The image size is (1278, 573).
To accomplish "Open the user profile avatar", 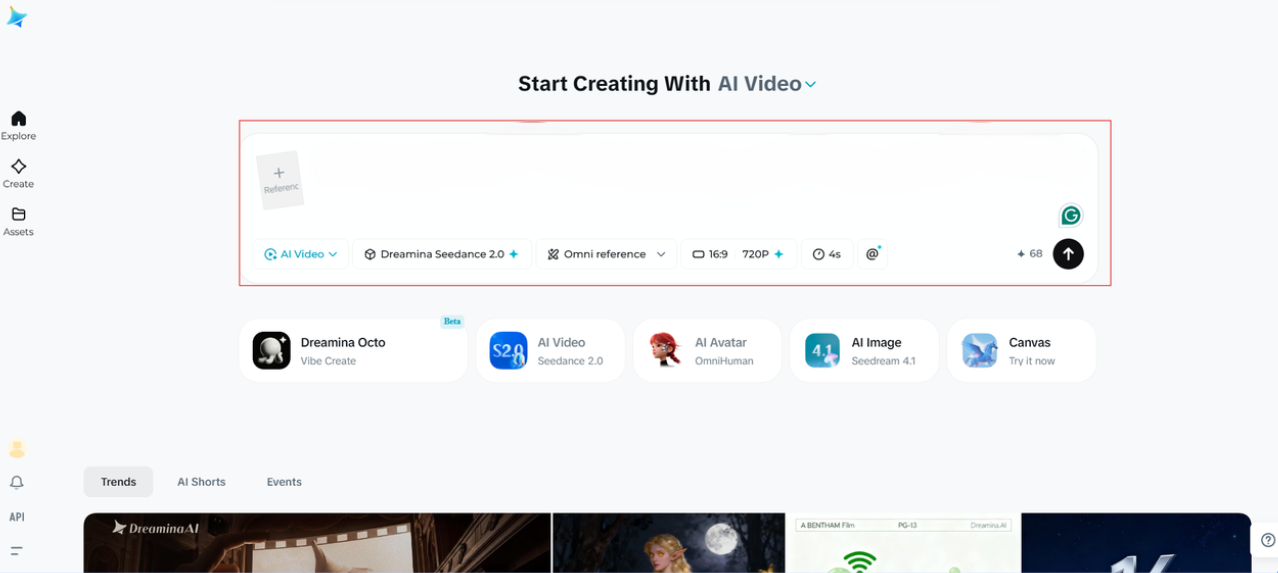I will 17,449.
